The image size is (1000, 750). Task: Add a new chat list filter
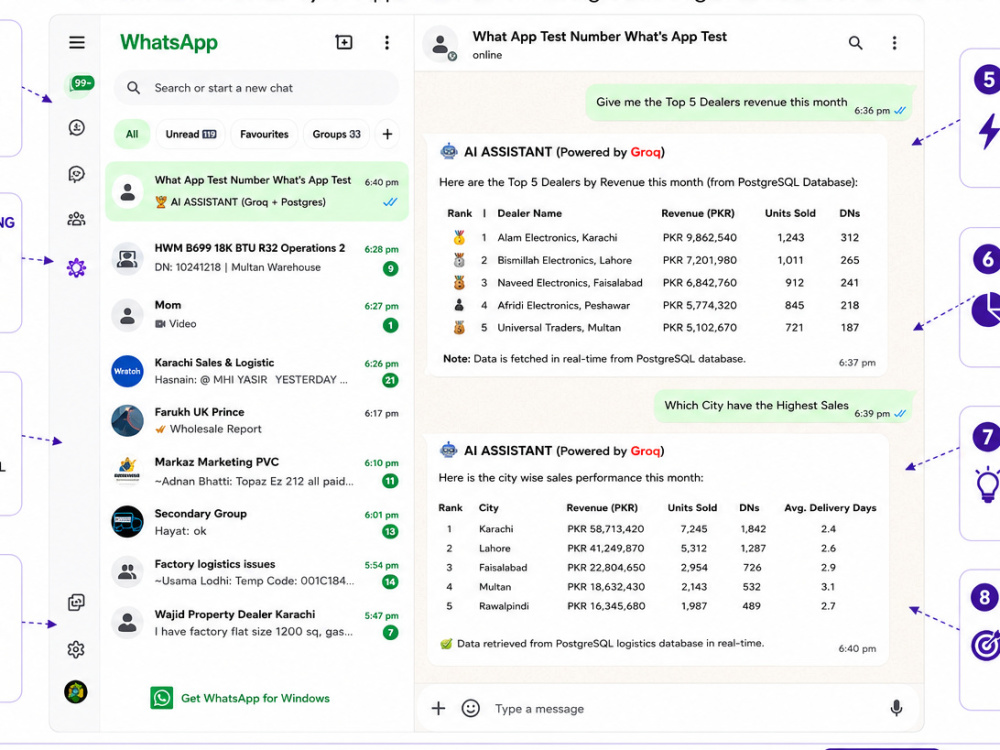(387, 134)
